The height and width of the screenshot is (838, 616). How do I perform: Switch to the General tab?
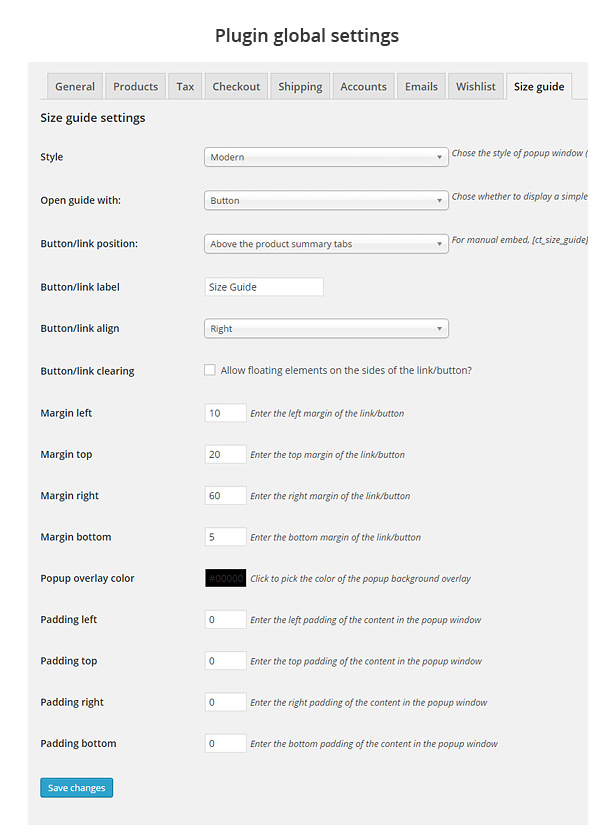coord(75,87)
